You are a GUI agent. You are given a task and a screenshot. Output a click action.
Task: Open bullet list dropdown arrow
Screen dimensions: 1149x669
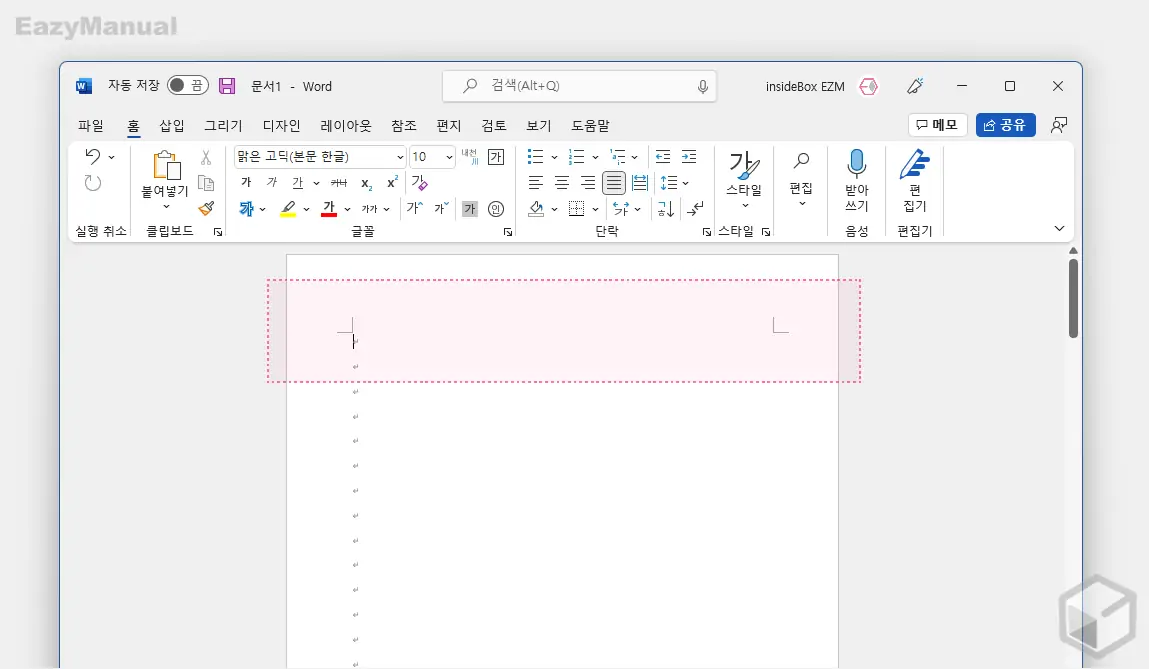tap(554, 157)
